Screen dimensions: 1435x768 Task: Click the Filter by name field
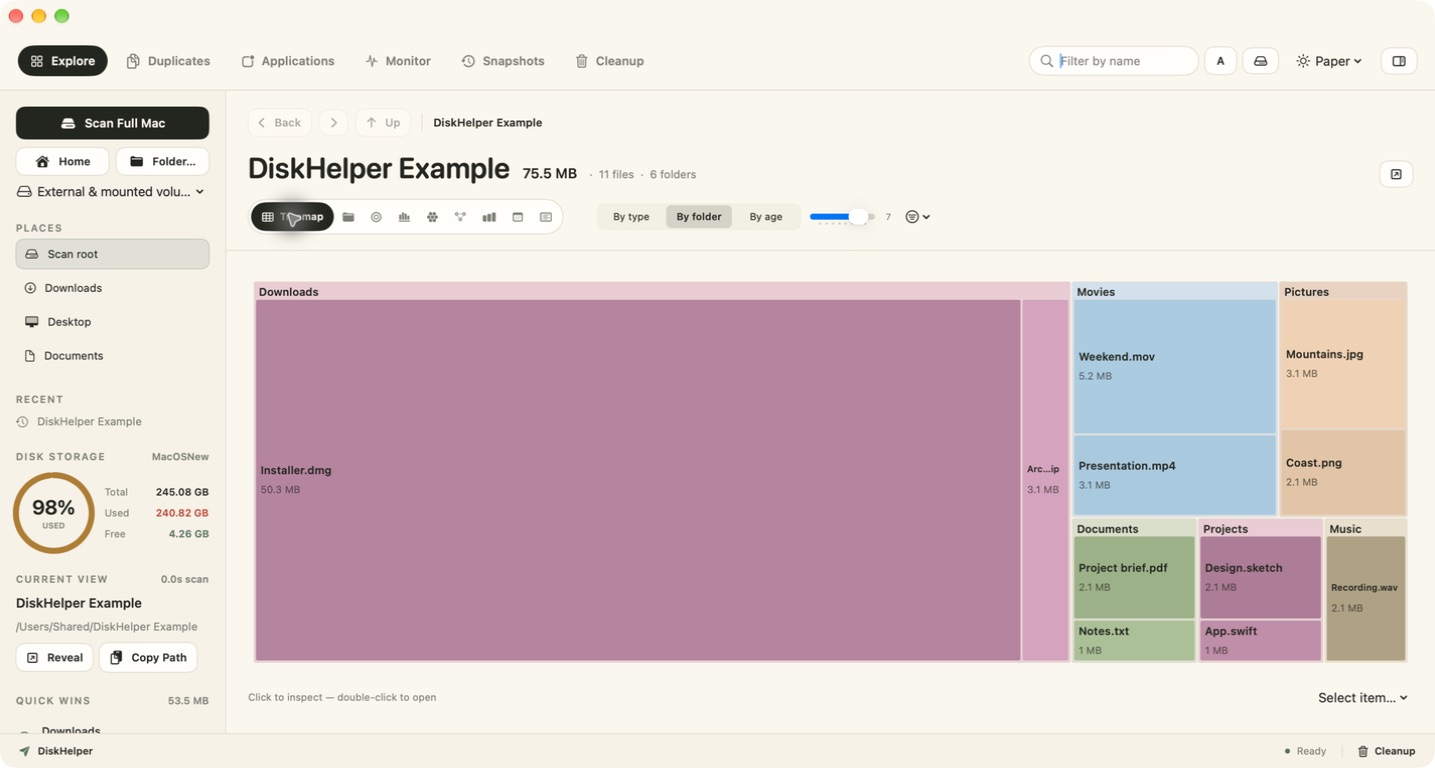pos(1114,61)
